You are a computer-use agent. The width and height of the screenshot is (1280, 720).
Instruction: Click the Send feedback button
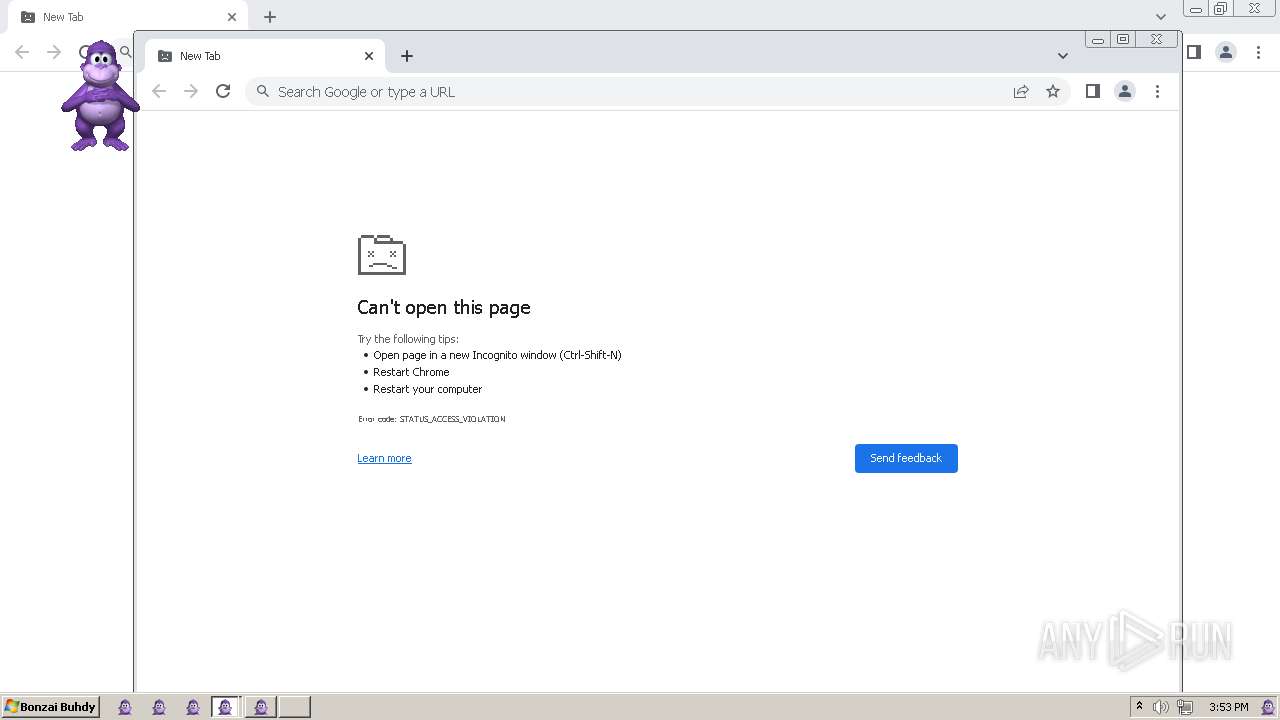[x=906, y=458]
